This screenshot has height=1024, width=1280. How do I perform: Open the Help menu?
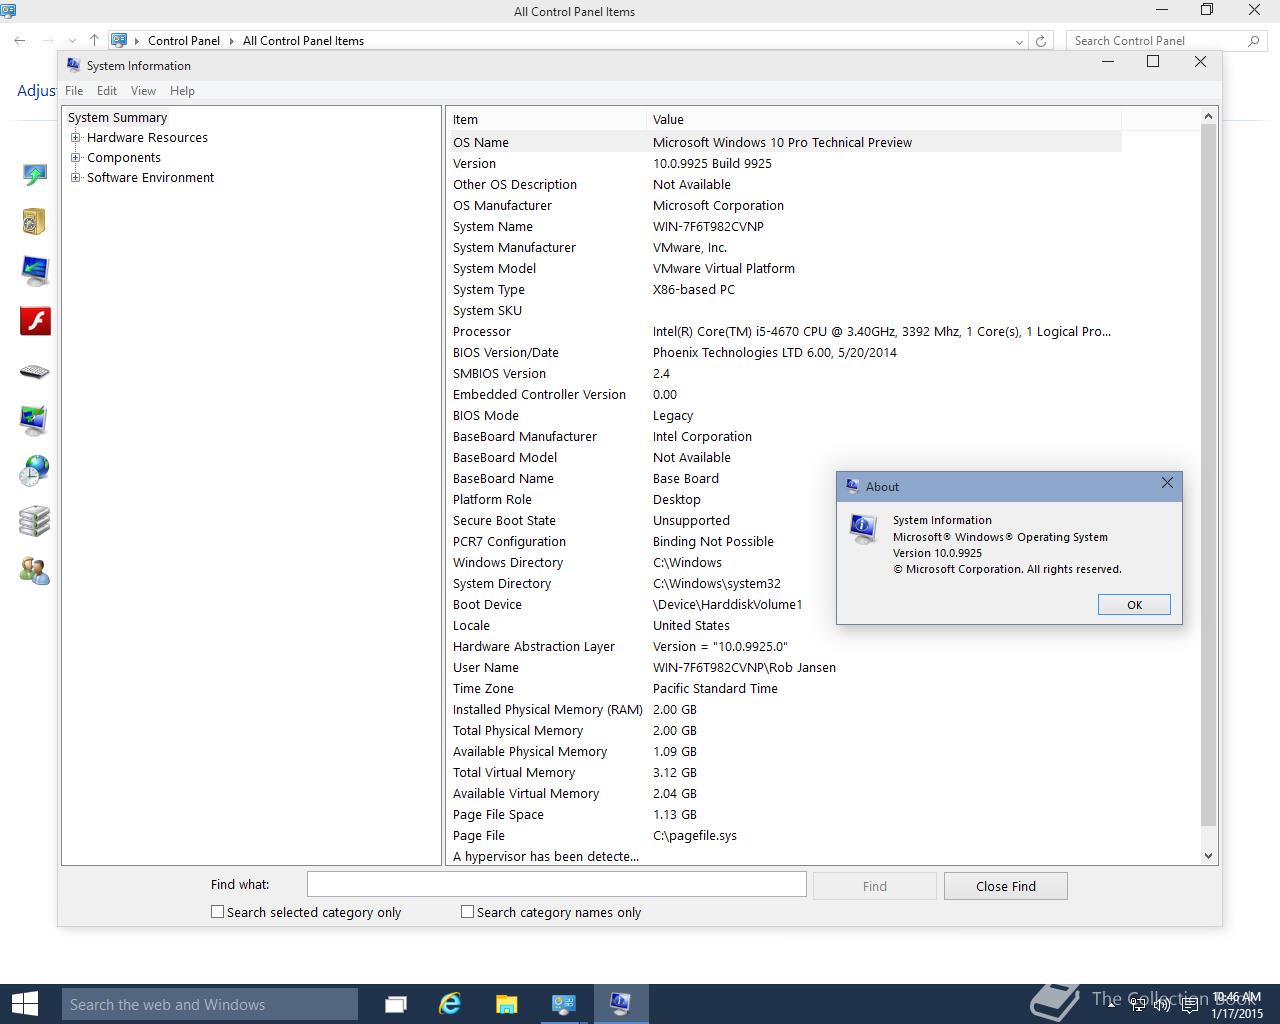click(x=182, y=91)
